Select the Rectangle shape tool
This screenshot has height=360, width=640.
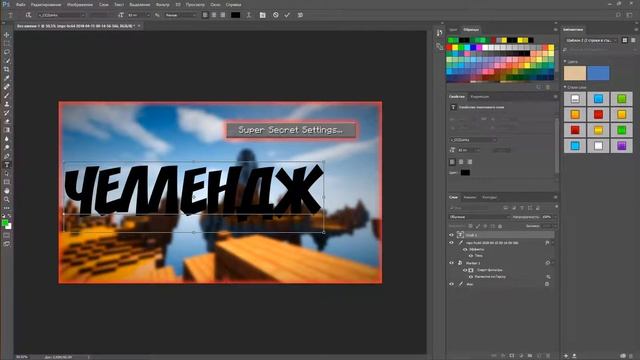tap(7, 182)
